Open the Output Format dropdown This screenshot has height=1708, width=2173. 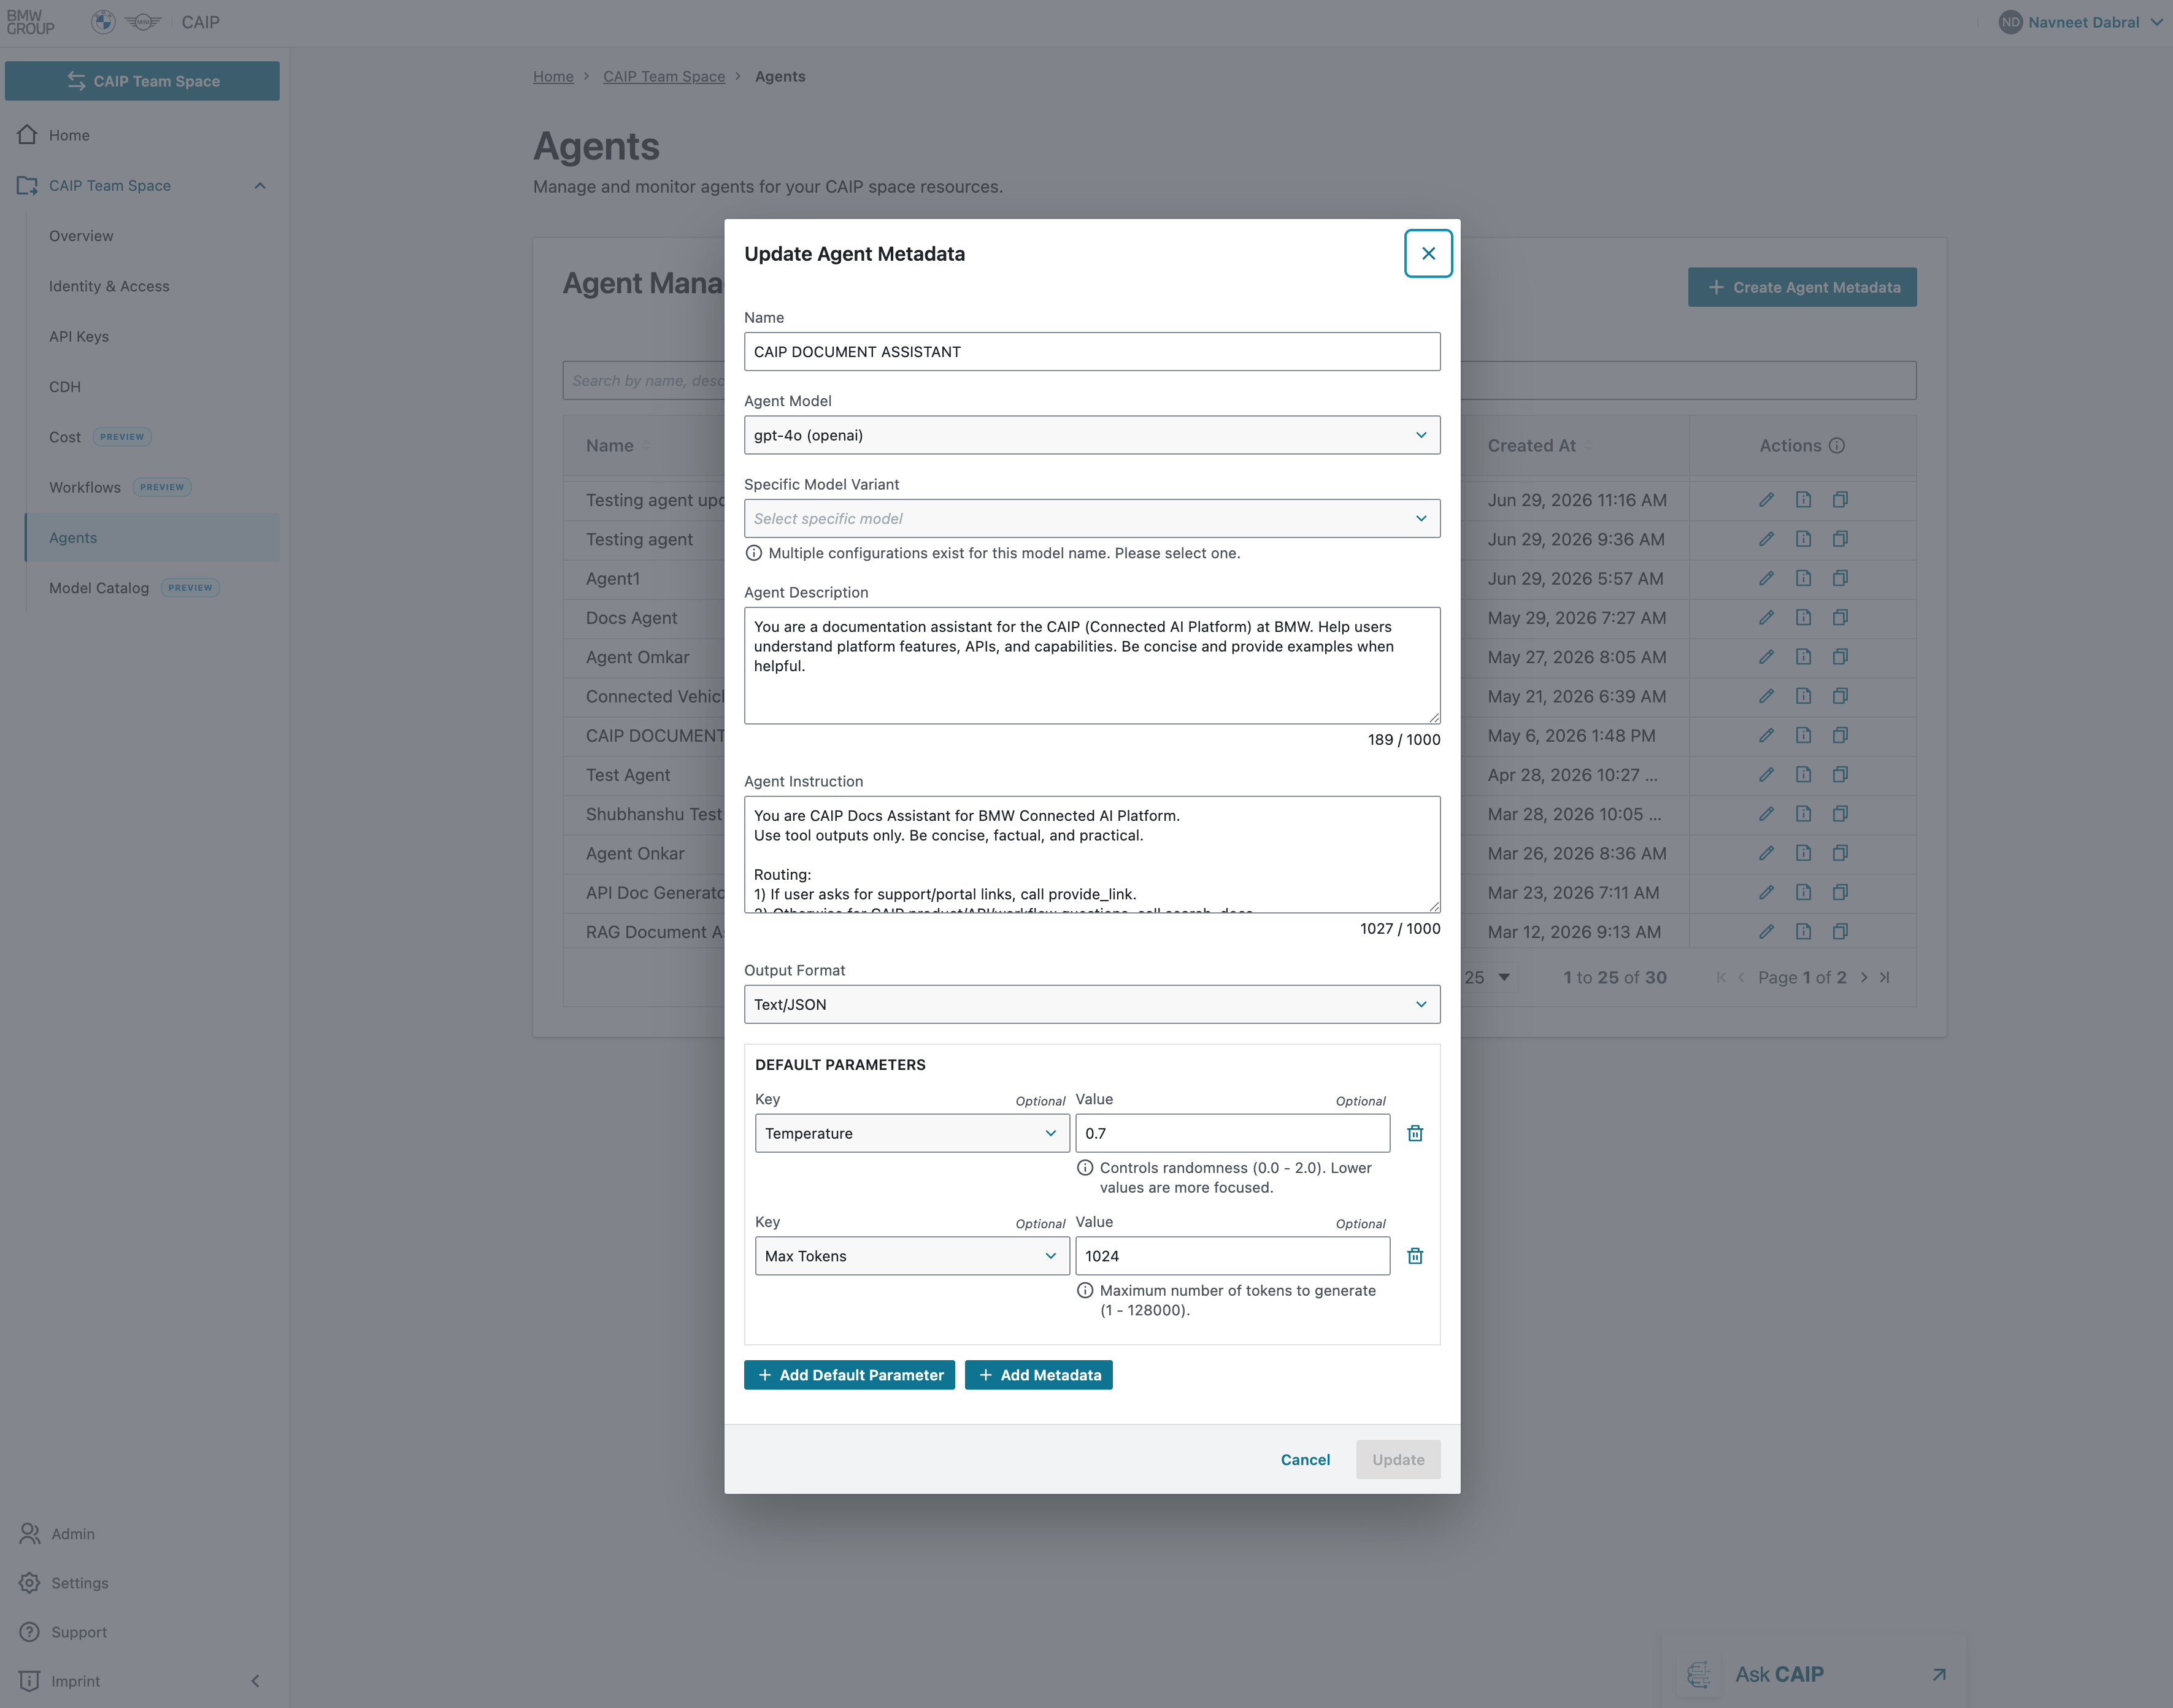[1092, 1004]
